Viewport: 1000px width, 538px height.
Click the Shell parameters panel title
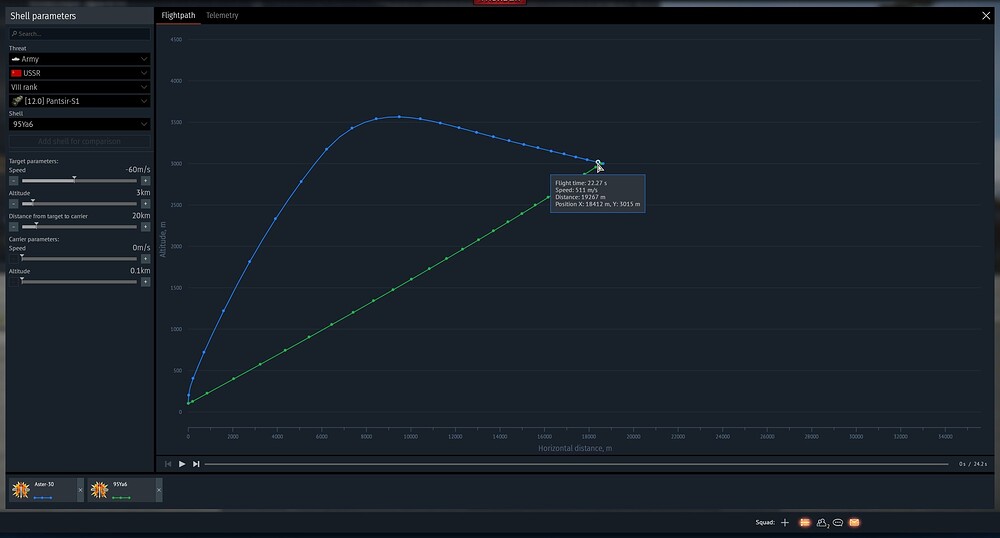click(x=43, y=16)
